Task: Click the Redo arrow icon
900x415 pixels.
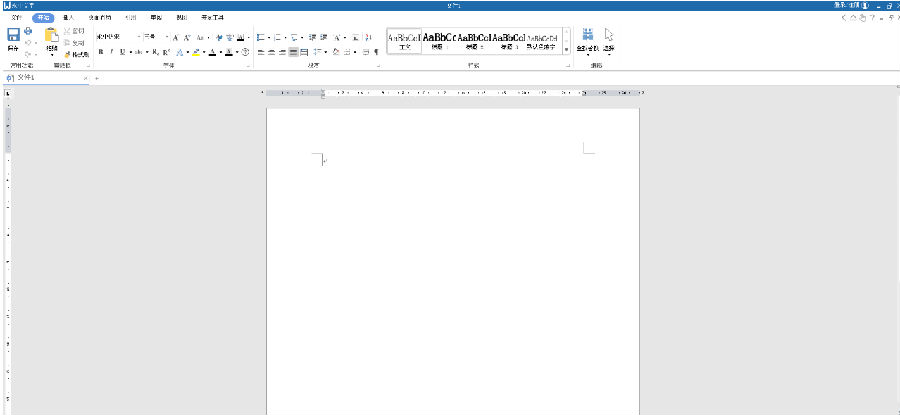Action: pyautogui.click(x=28, y=55)
